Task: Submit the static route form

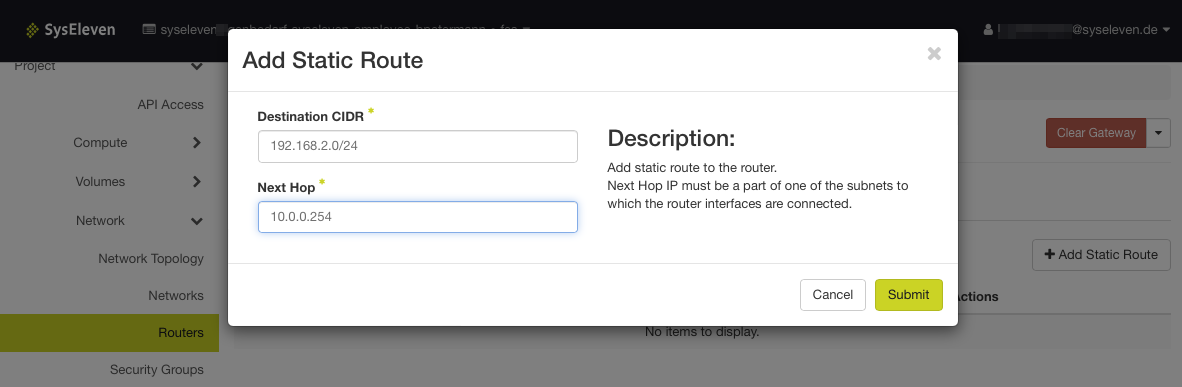Action: 908,295
